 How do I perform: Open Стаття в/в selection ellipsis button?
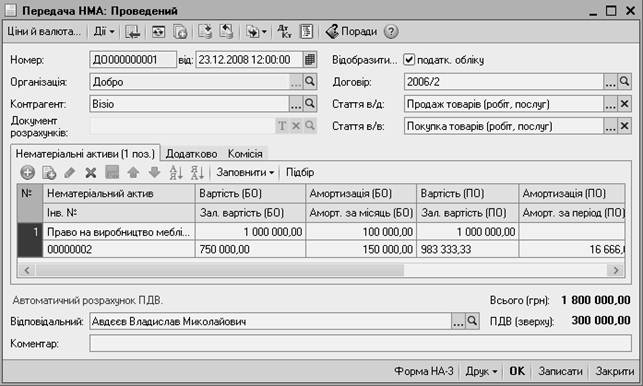coord(611,126)
